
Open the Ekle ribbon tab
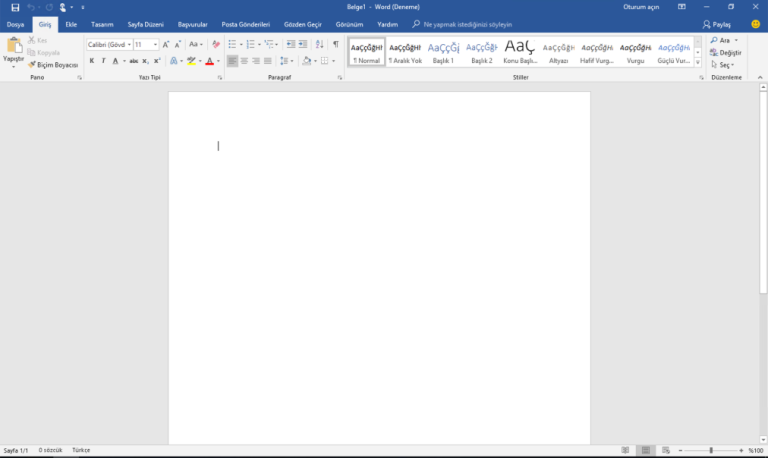71,24
